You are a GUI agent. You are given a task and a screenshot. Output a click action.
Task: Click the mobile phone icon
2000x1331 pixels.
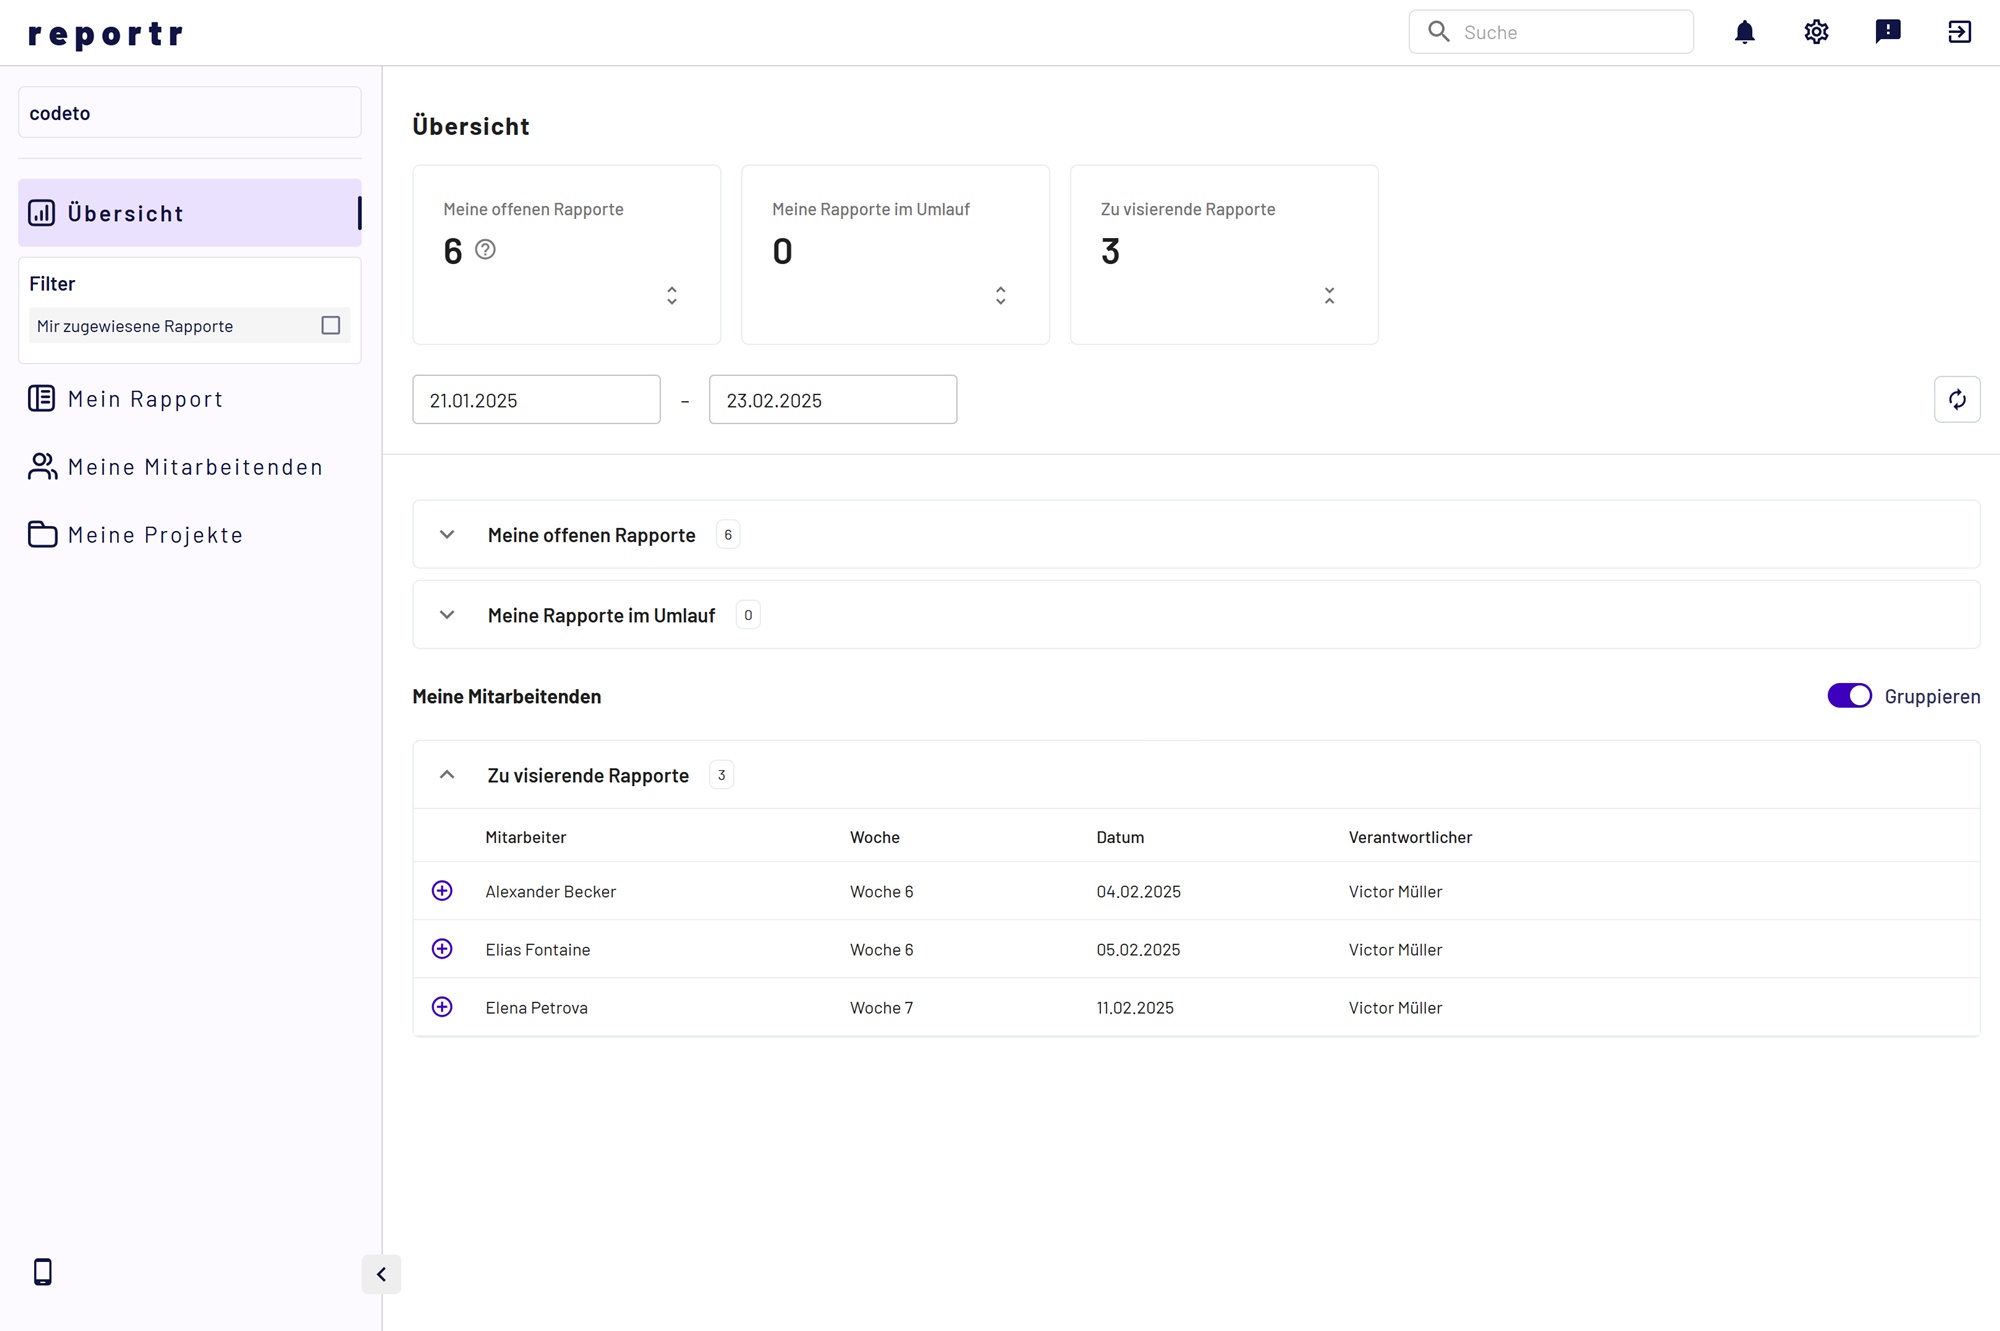point(42,1272)
